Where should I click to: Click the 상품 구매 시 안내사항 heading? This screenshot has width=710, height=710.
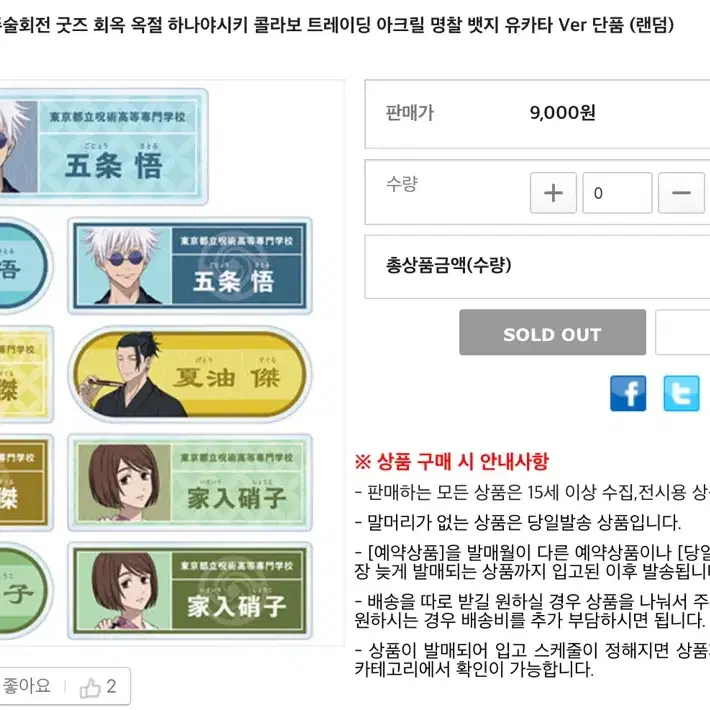pos(452,461)
